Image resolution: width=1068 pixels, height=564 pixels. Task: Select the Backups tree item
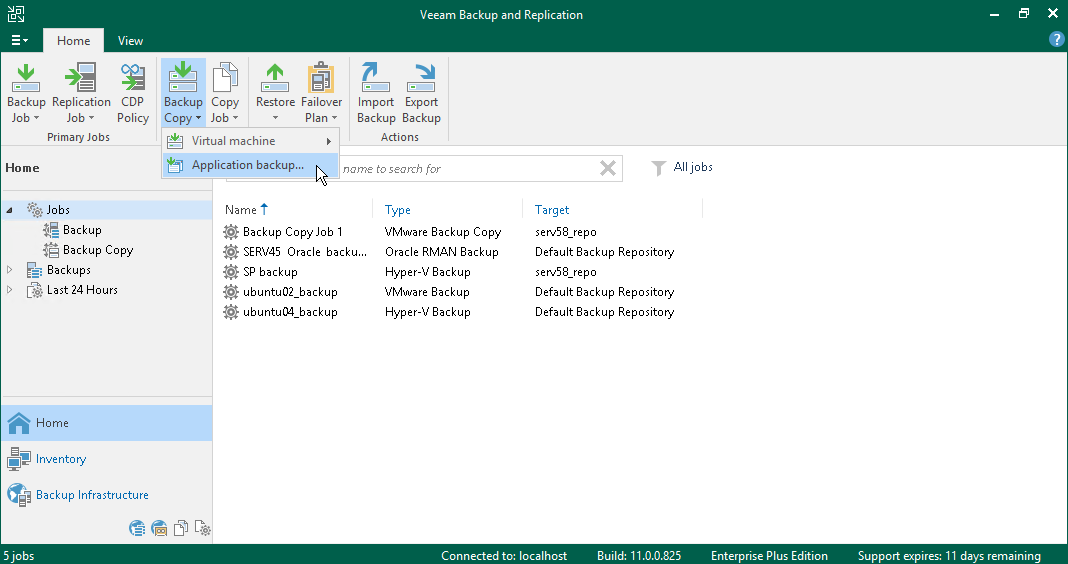tap(68, 270)
